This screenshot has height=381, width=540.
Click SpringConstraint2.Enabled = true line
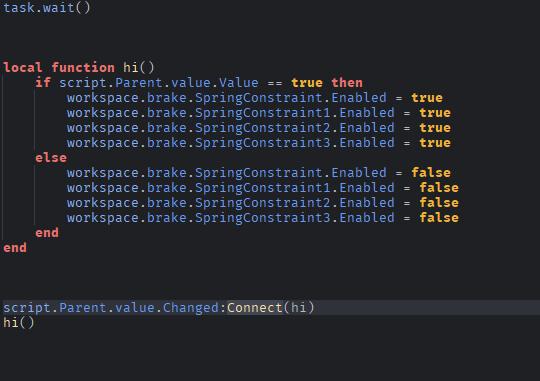pyautogui.click(x=259, y=128)
